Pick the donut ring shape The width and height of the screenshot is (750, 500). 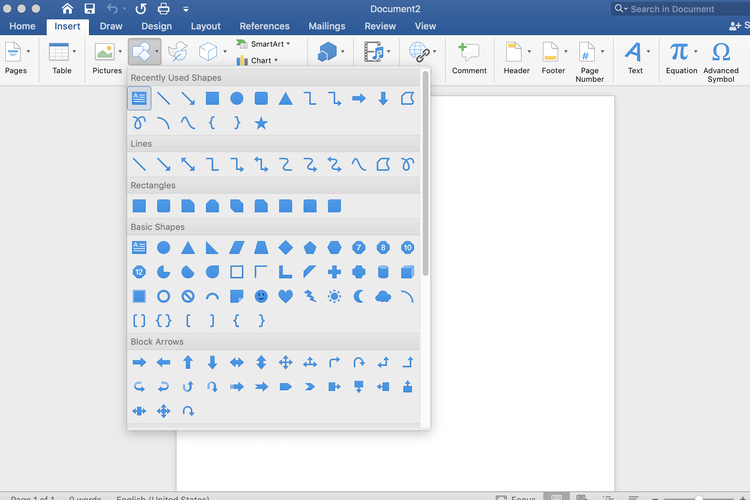click(x=164, y=296)
